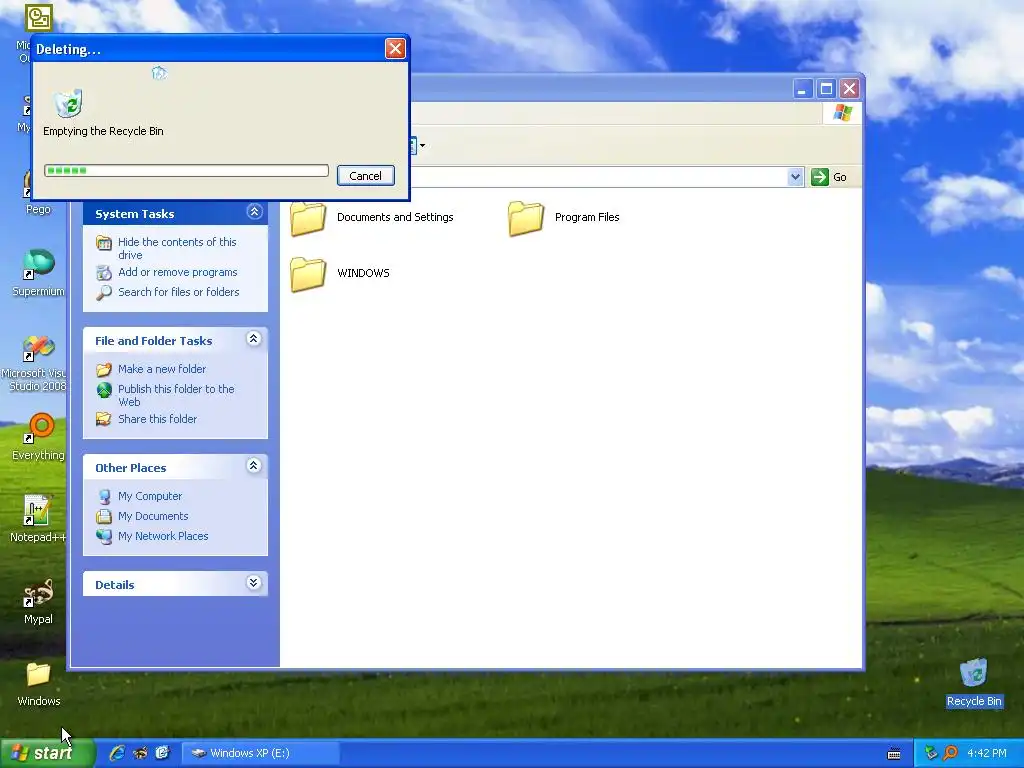
Task: Click the 4:42 PM clock
Action: (987, 753)
